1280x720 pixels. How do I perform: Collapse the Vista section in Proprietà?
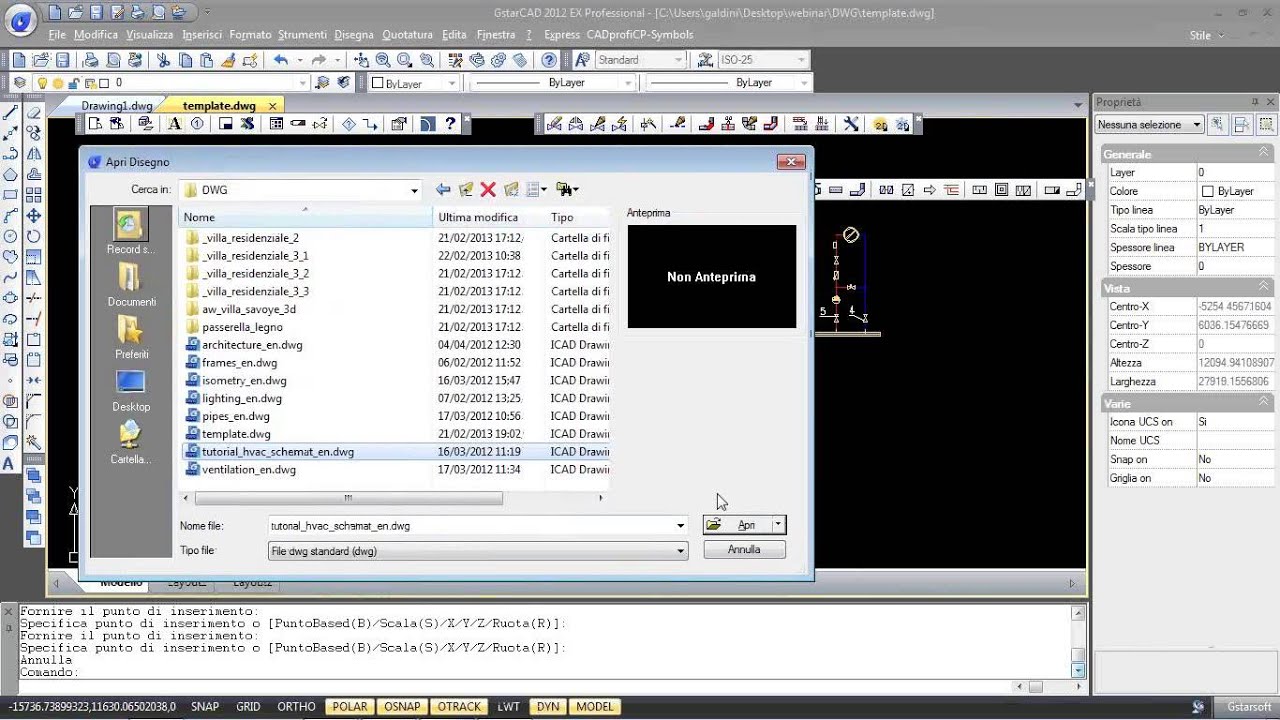(1263, 287)
